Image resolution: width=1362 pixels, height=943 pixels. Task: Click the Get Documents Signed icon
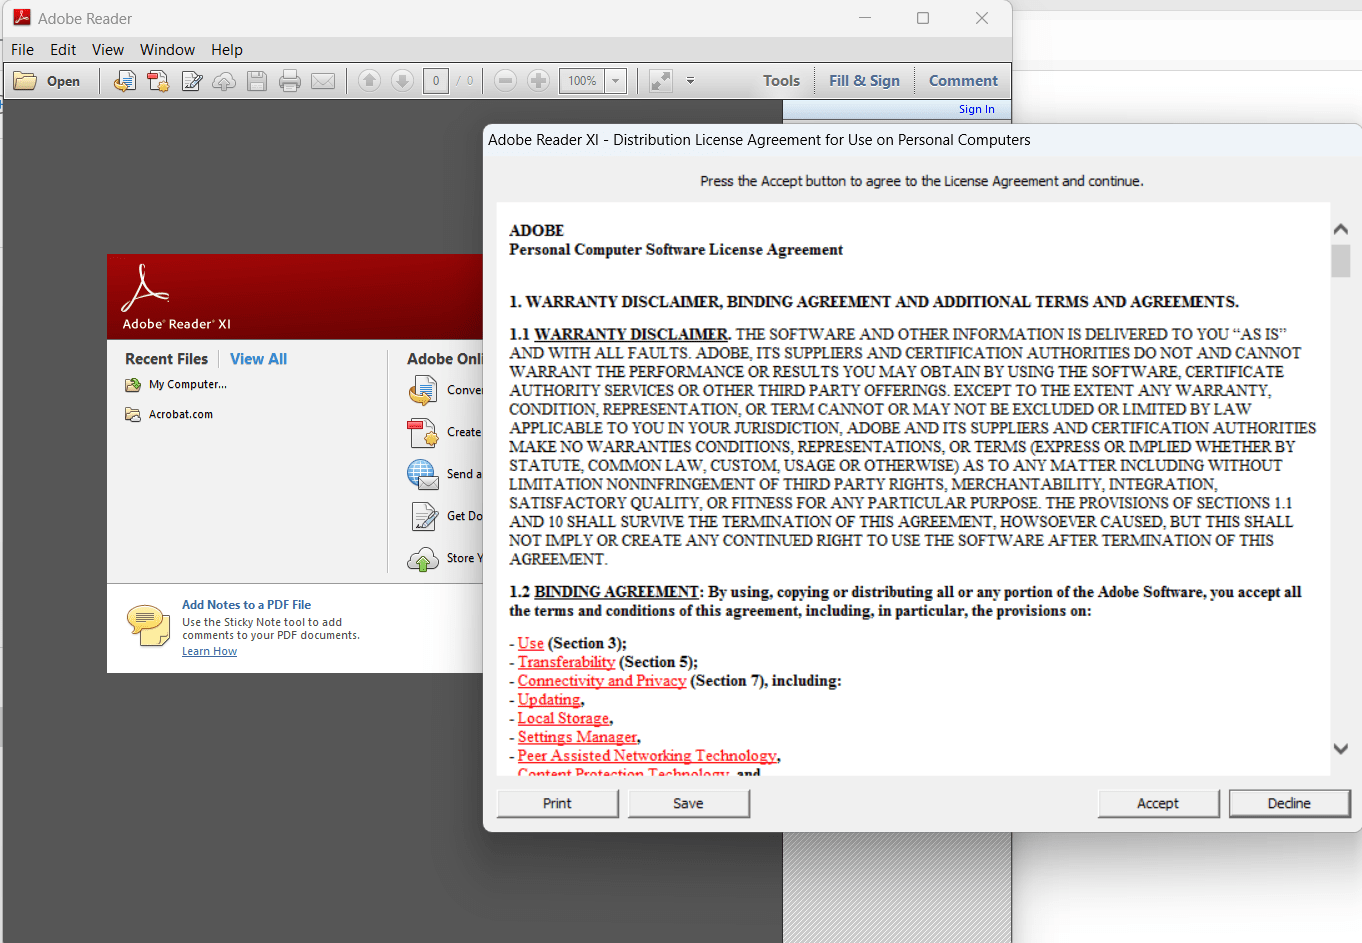coord(424,516)
